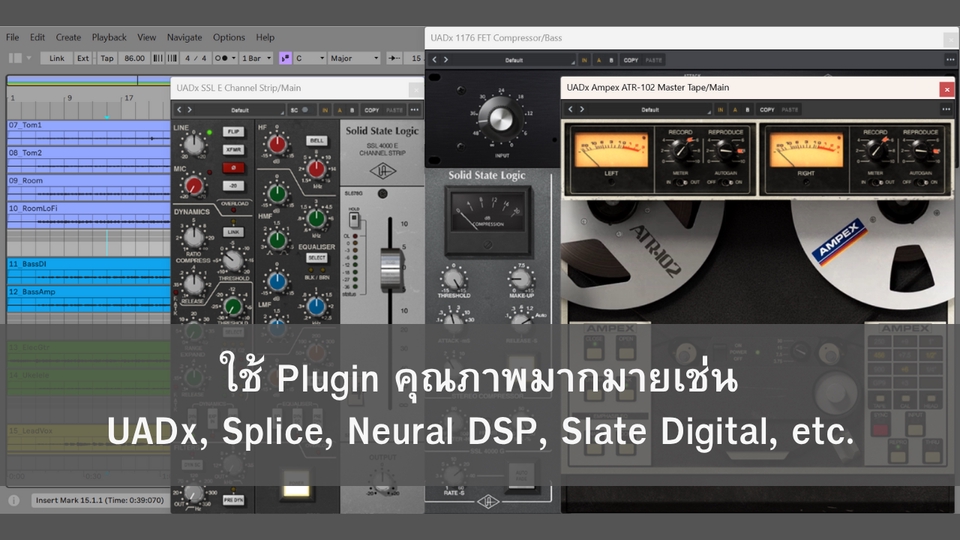This screenshot has width=960, height=540.
Task: Select the 11_BassDI track
Action: [88, 264]
